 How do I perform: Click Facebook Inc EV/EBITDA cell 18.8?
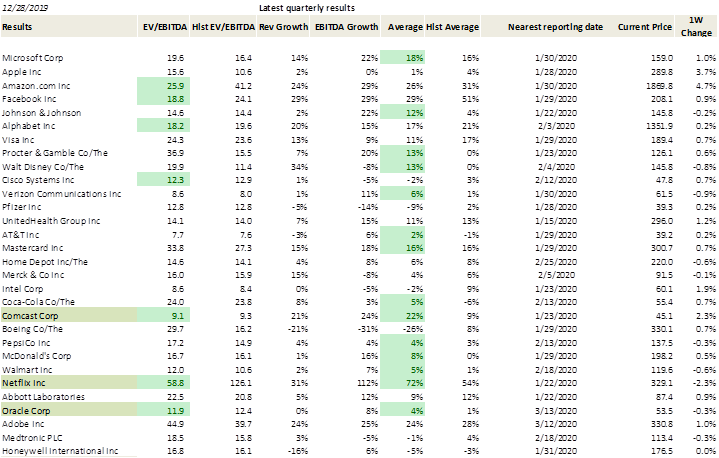163,99
